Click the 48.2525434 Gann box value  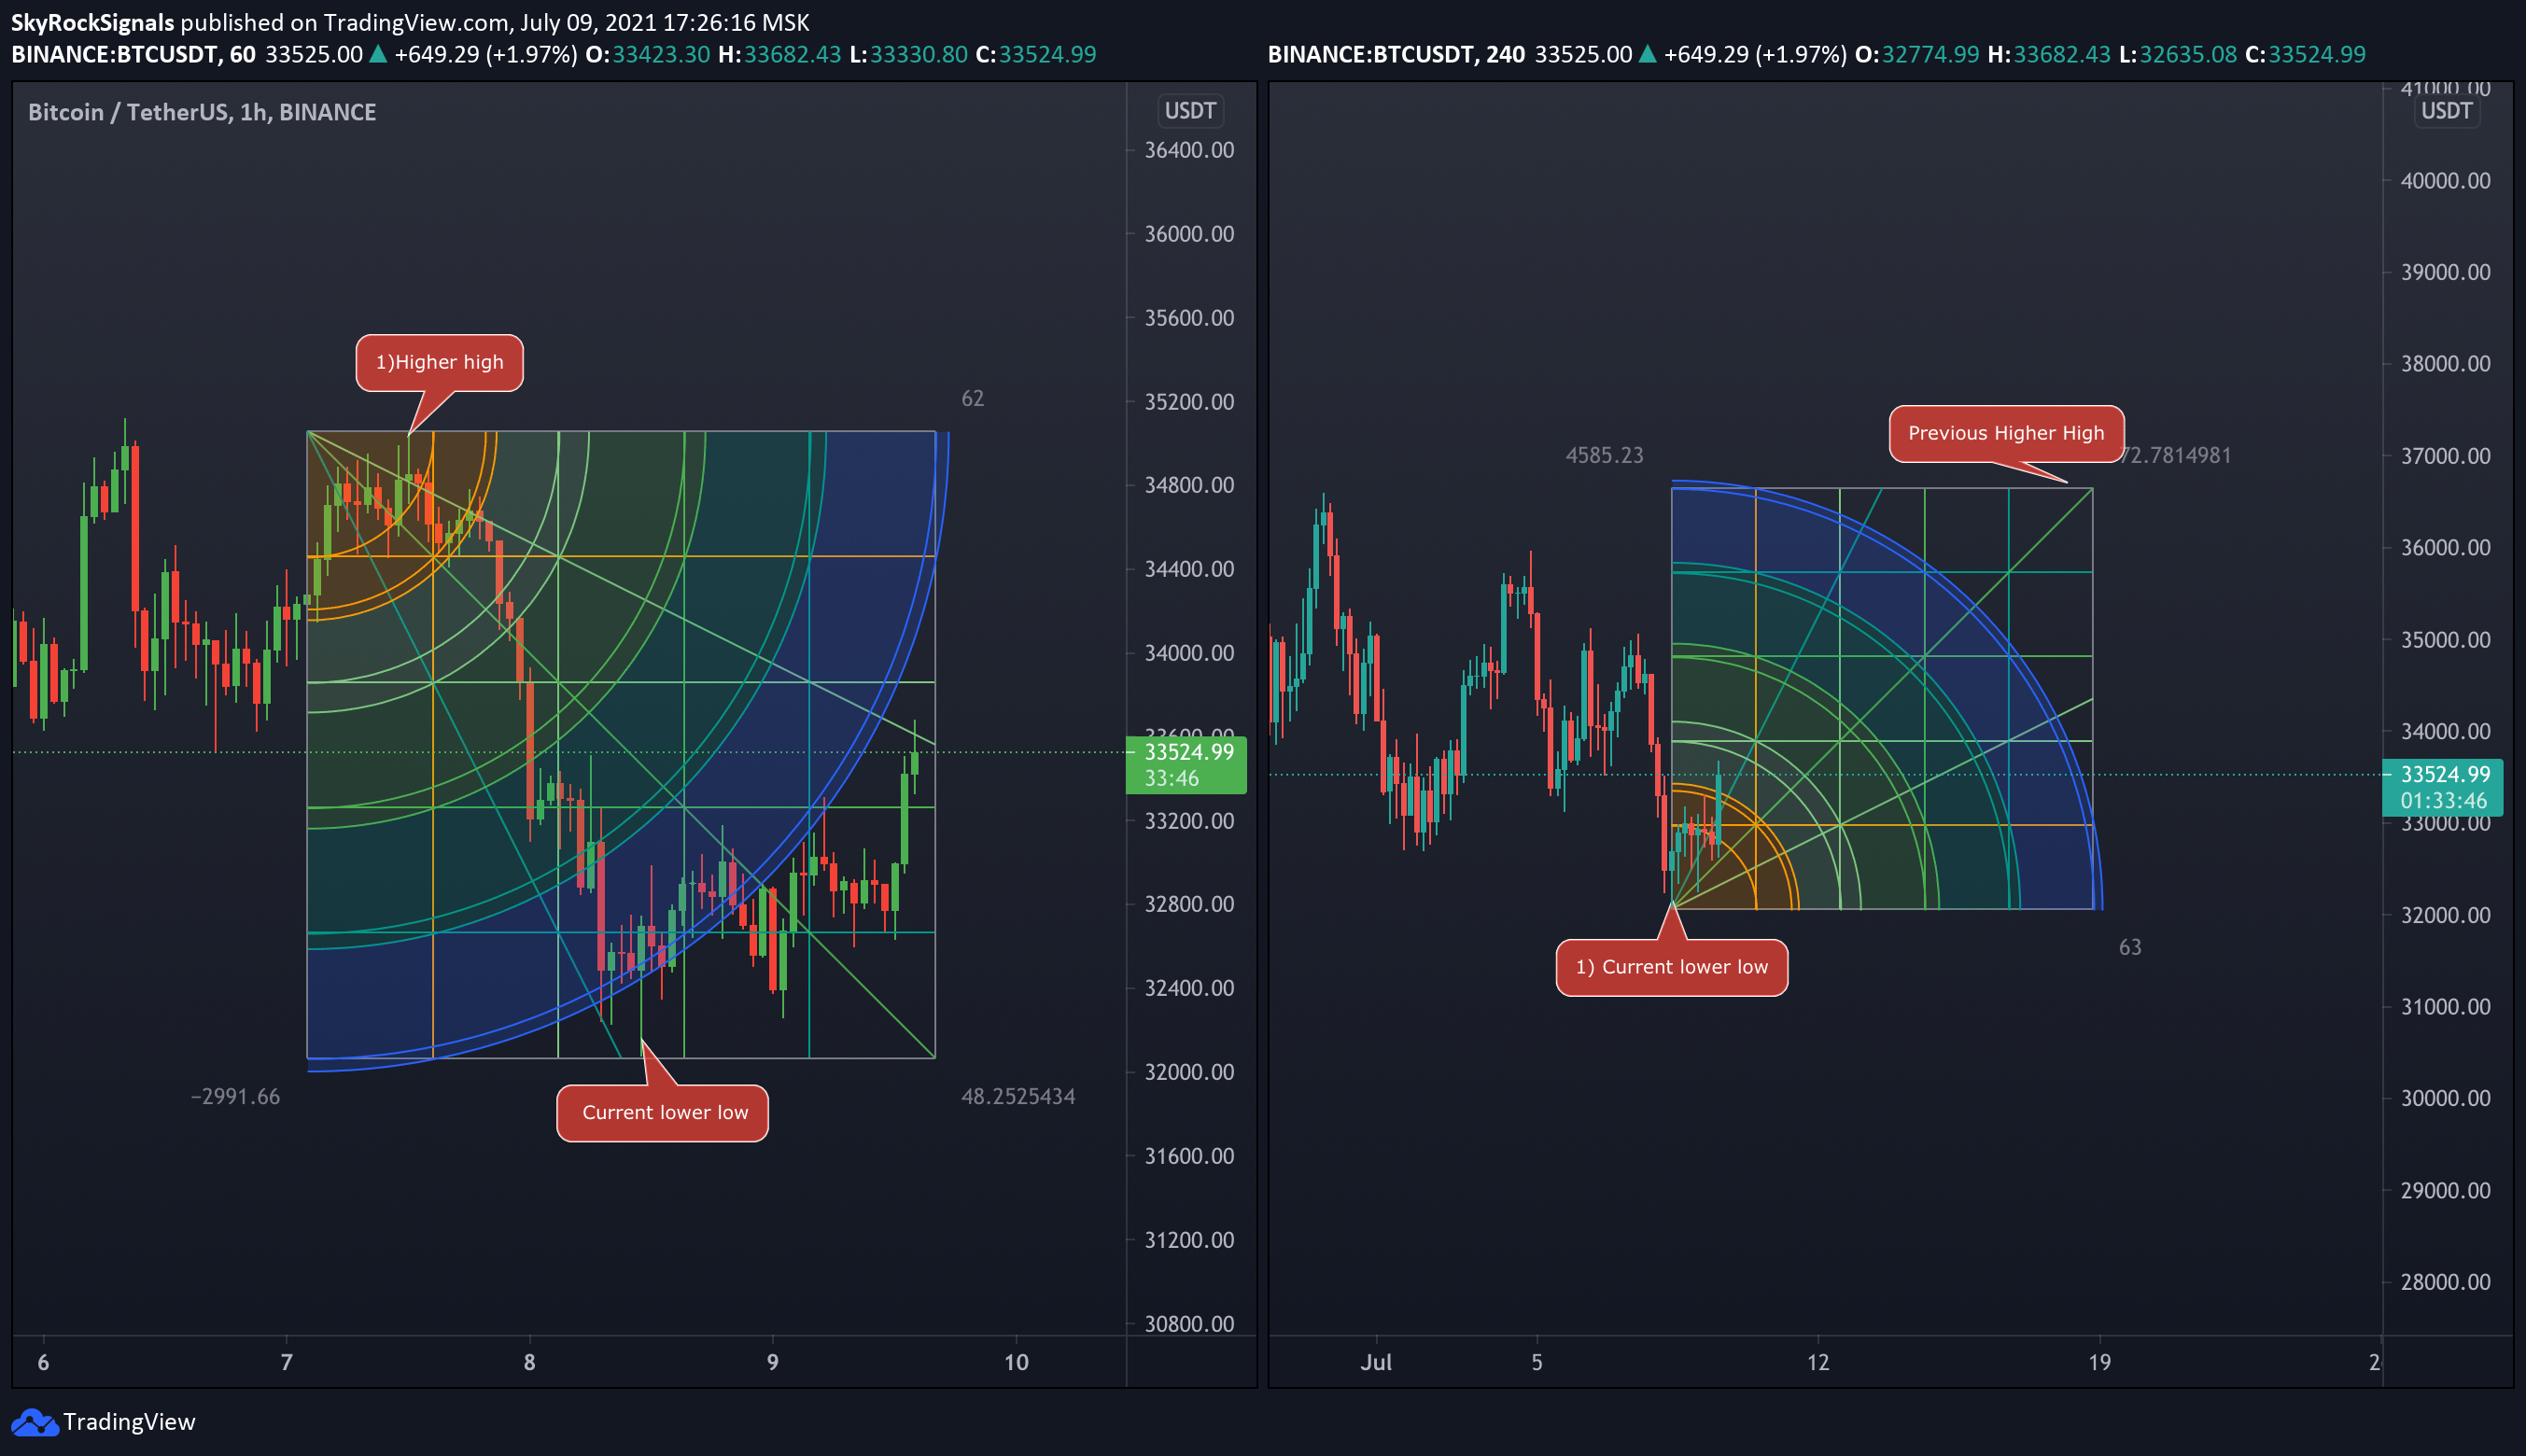[x=1018, y=1097]
